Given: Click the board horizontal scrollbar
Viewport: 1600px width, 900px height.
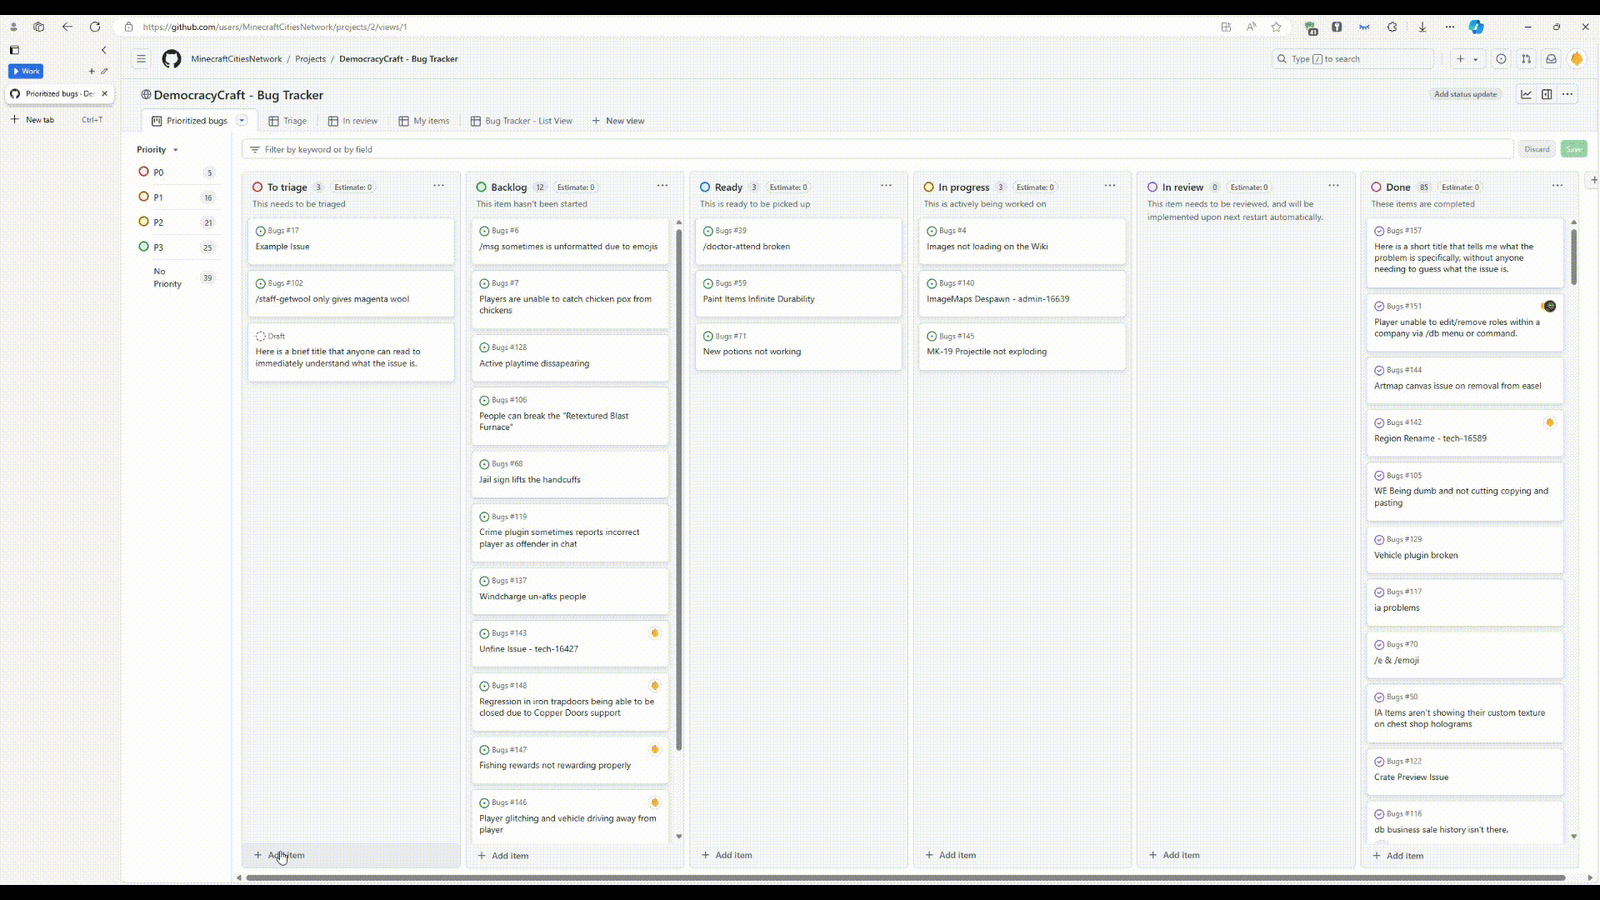Looking at the screenshot, I should pos(905,878).
